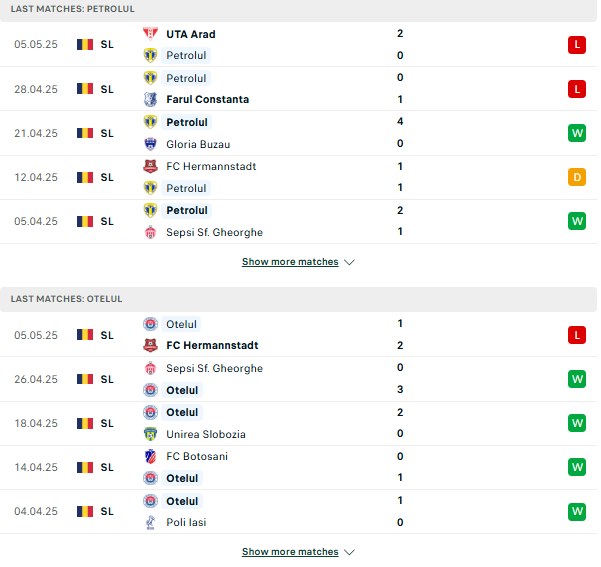Screen dimensions: 601x567
Task: Click the FC Botosani club crest
Action: 150,456
